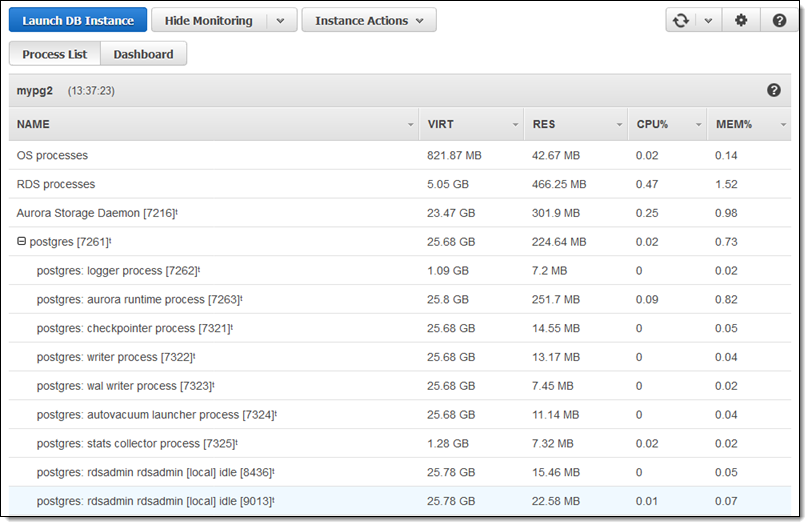Click the Launch DB Instance button
The width and height of the screenshot is (810, 527).
78,20
